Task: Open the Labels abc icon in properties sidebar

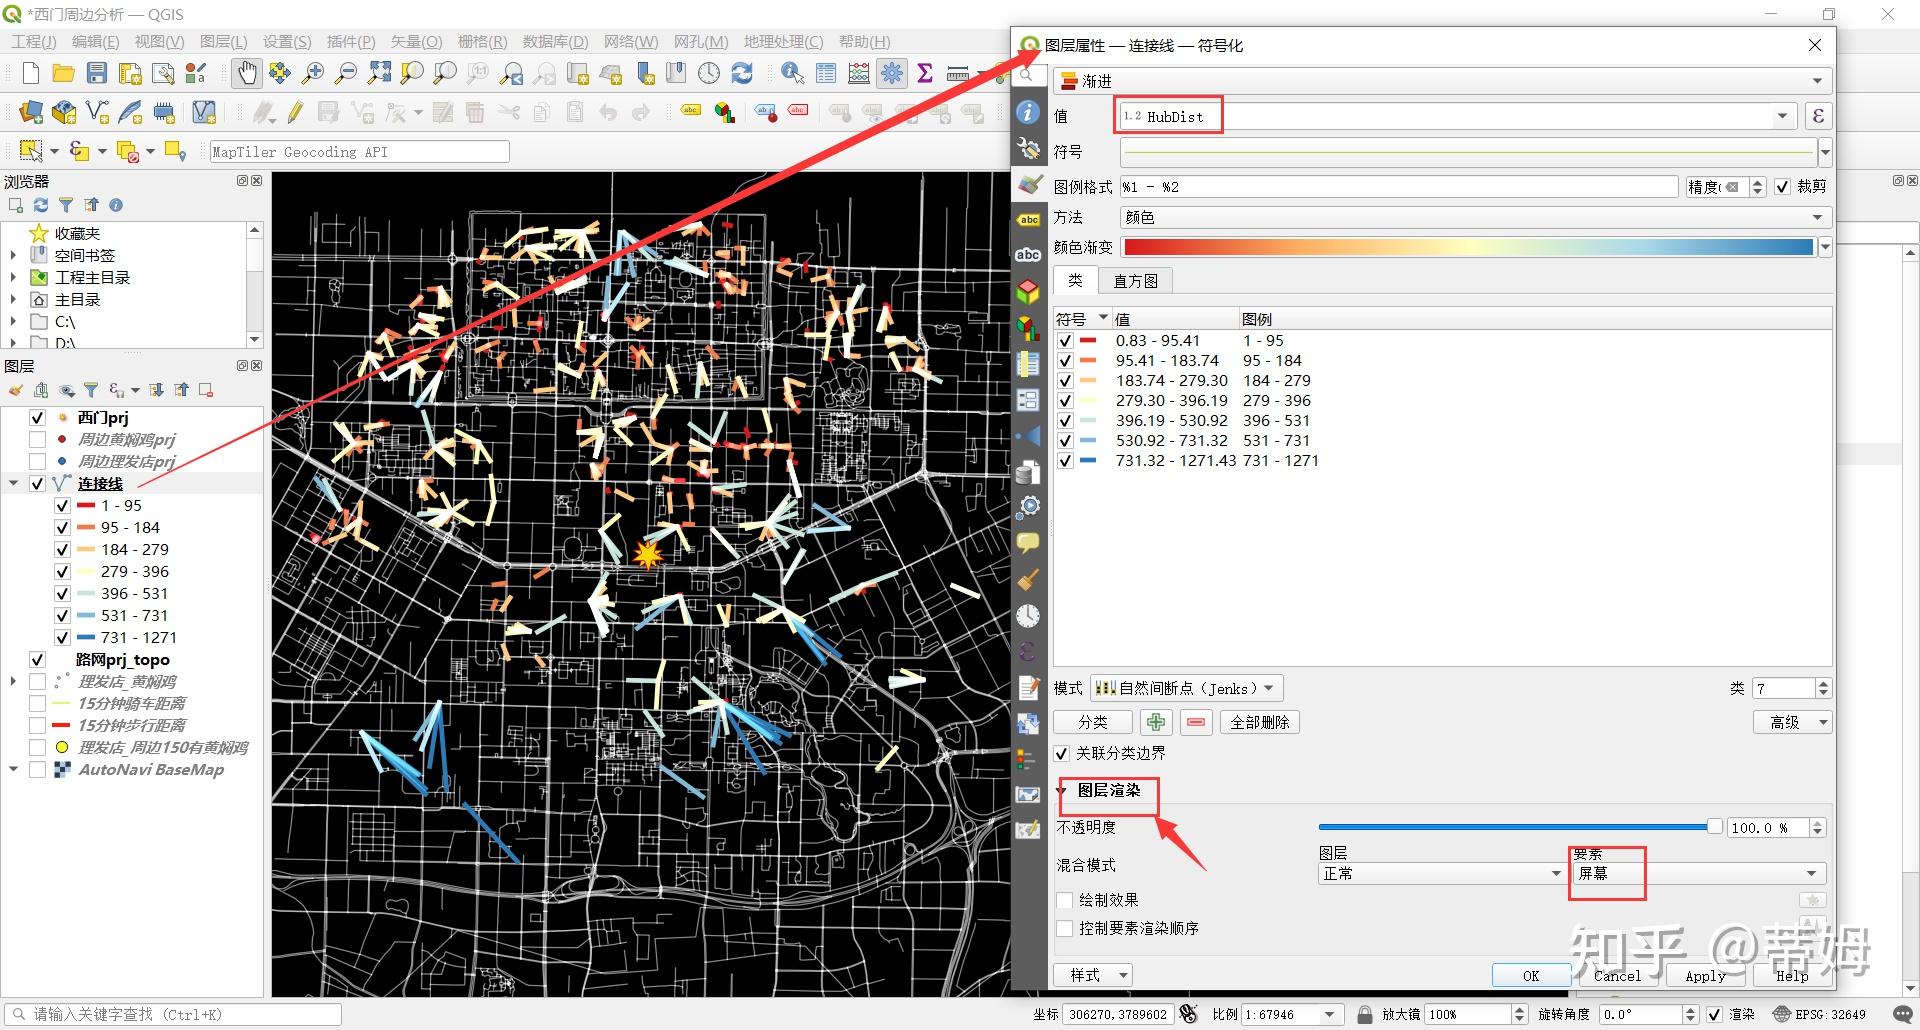Action: pos(1028,220)
